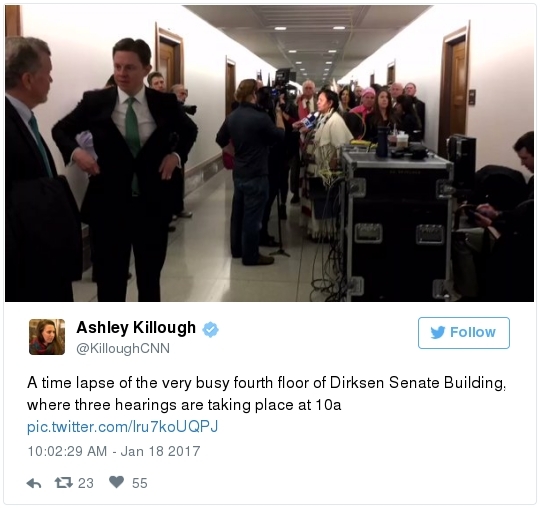Click the man wearing green tie in video
540x508 pixels.
(x=126, y=165)
